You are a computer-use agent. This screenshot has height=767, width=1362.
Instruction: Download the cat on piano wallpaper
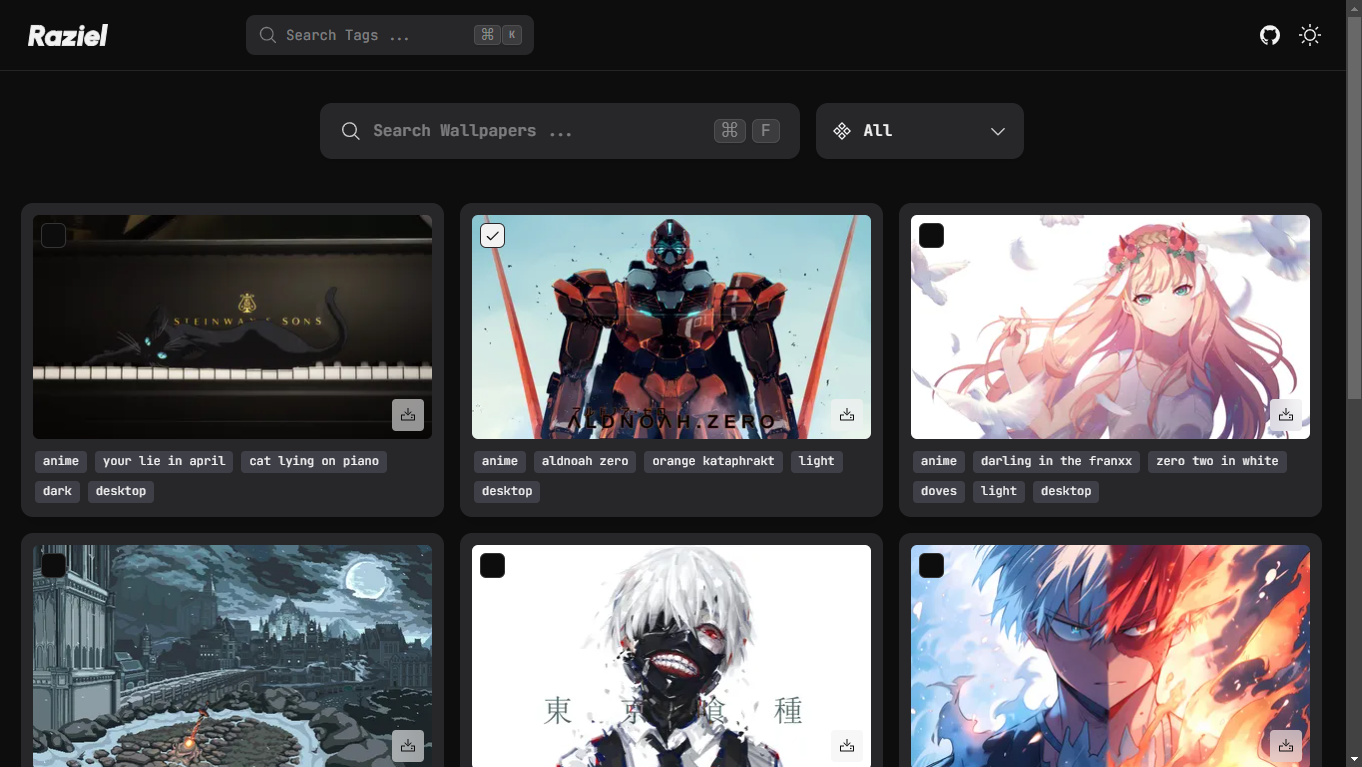[408, 415]
